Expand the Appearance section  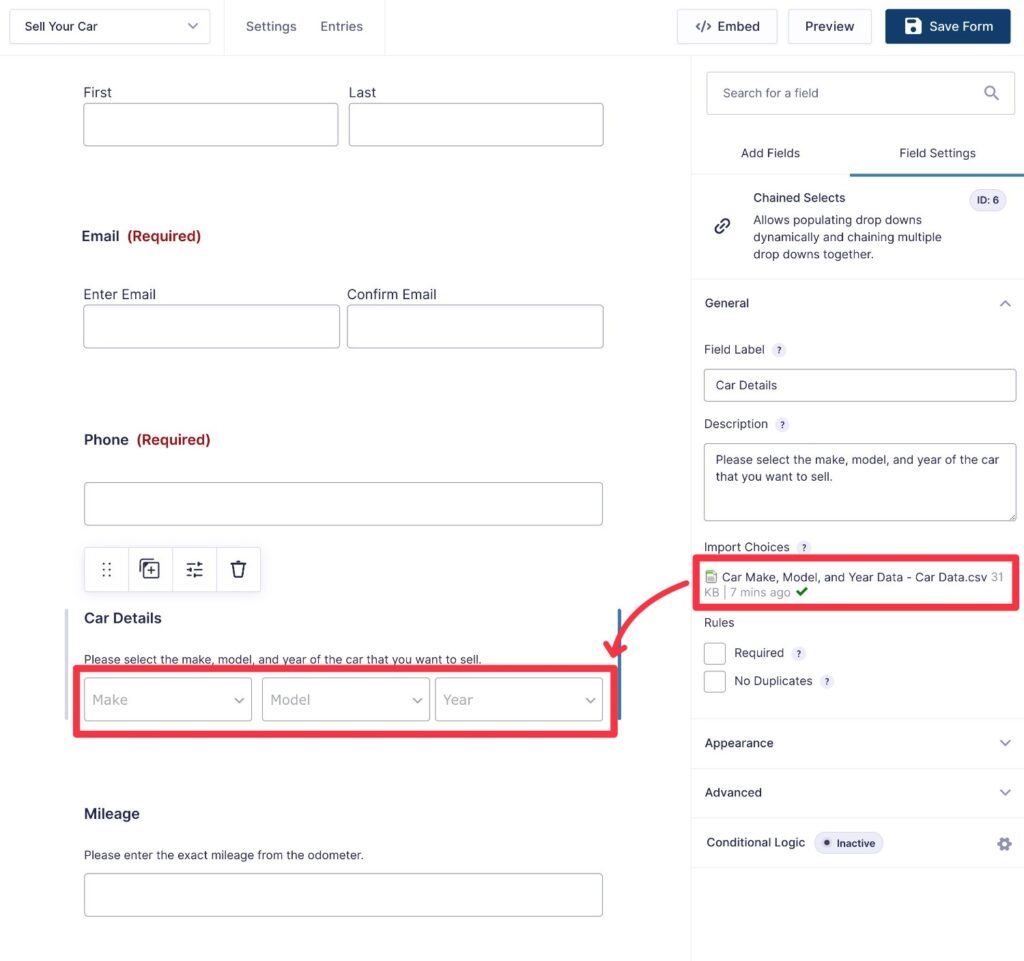[858, 743]
